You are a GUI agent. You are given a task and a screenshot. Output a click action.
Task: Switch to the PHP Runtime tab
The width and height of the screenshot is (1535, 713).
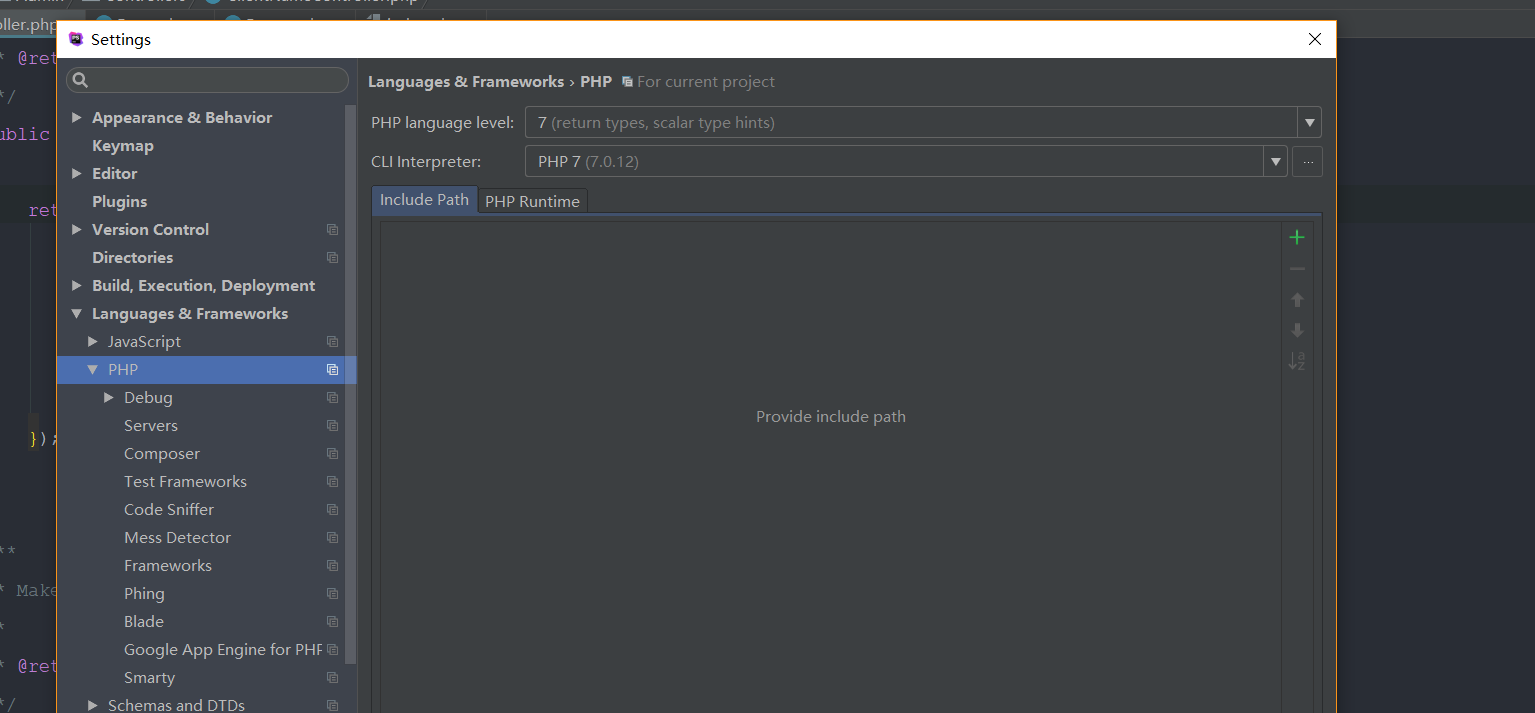pyautogui.click(x=532, y=201)
